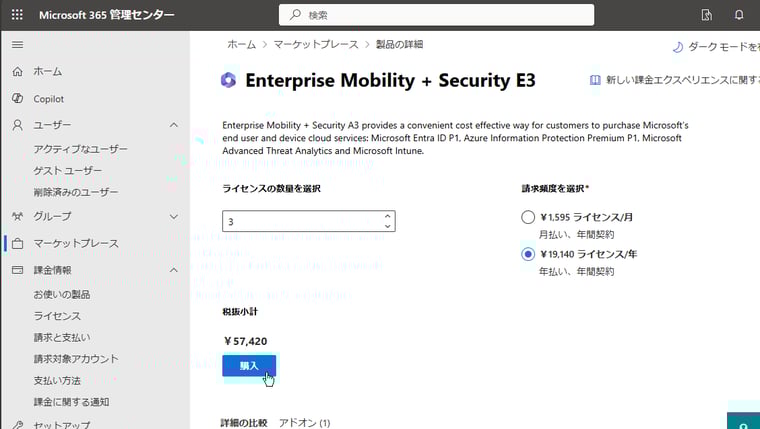Click the teal help button at bottom right
The width and height of the screenshot is (760, 429).
point(744,421)
